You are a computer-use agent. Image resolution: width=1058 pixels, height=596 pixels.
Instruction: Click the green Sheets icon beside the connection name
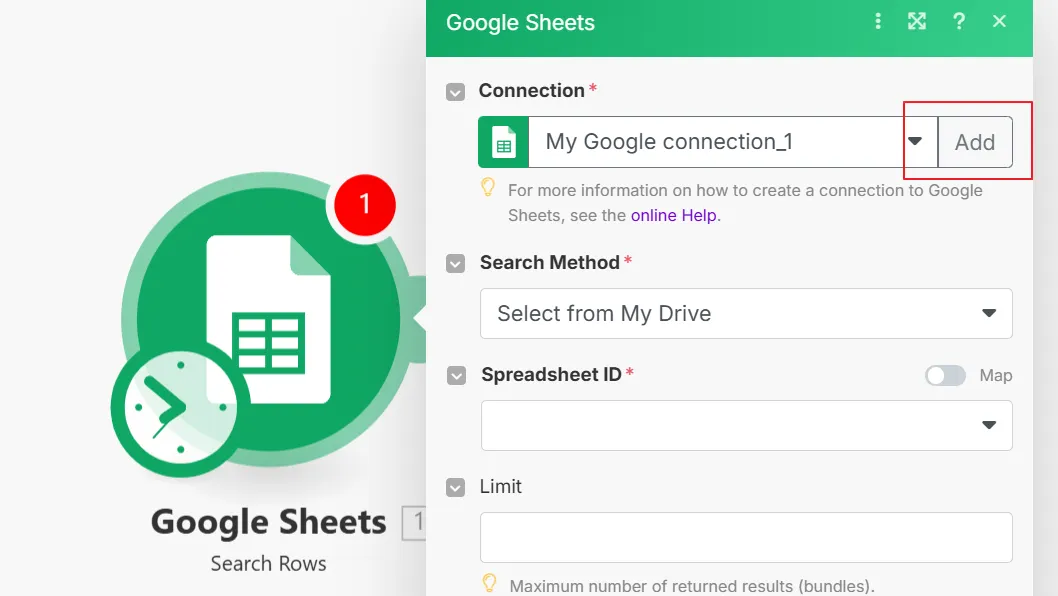tap(503, 142)
